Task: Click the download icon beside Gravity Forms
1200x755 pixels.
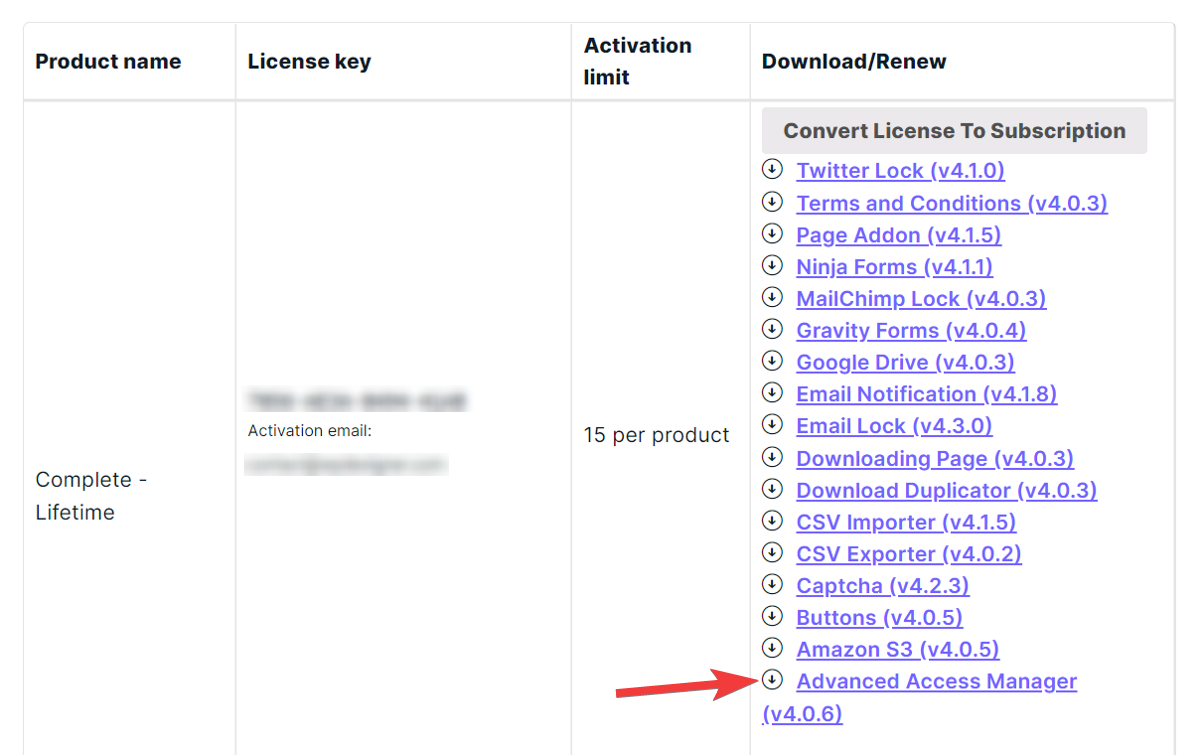Action: point(772,329)
